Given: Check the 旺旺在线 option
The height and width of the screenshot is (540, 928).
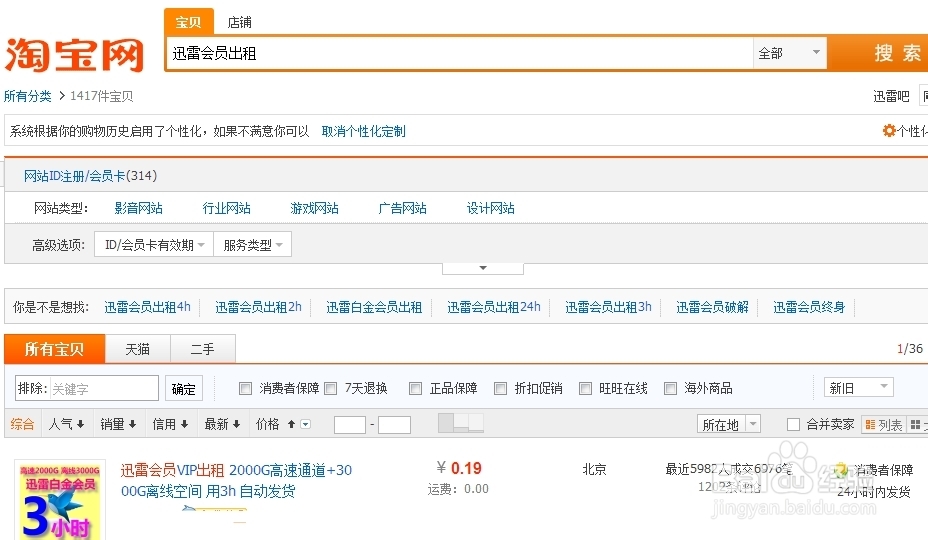Looking at the screenshot, I should (x=585, y=388).
